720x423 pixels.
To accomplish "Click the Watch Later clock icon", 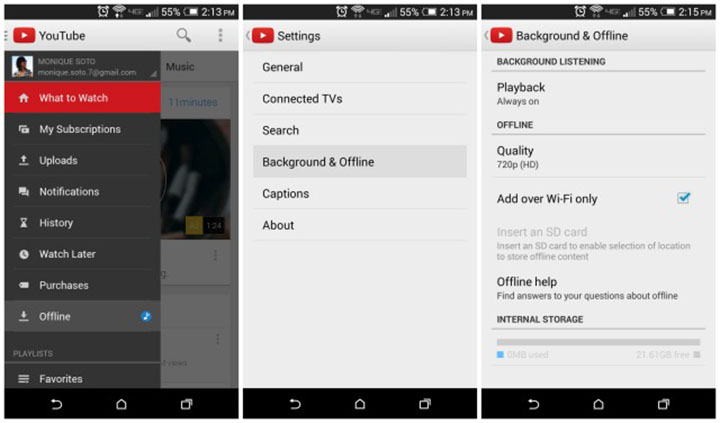I will pyautogui.click(x=24, y=254).
